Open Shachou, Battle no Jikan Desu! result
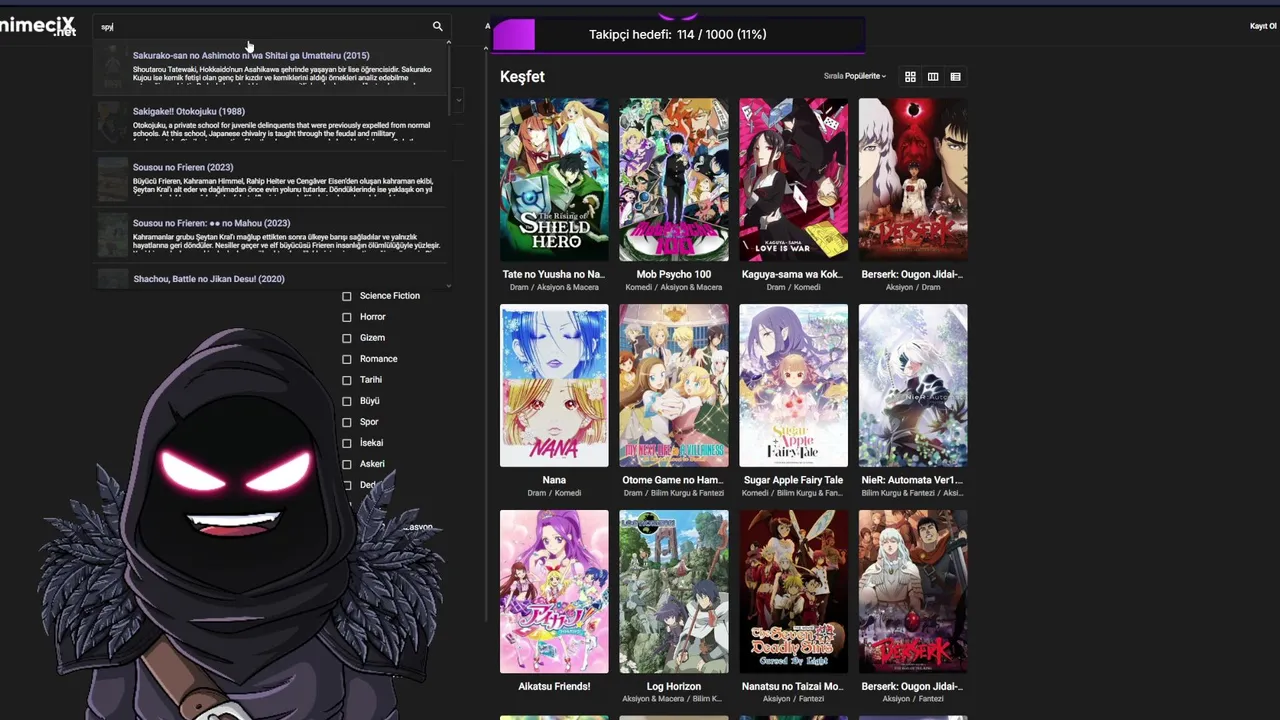This screenshot has height=720, width=1280. 270,279
